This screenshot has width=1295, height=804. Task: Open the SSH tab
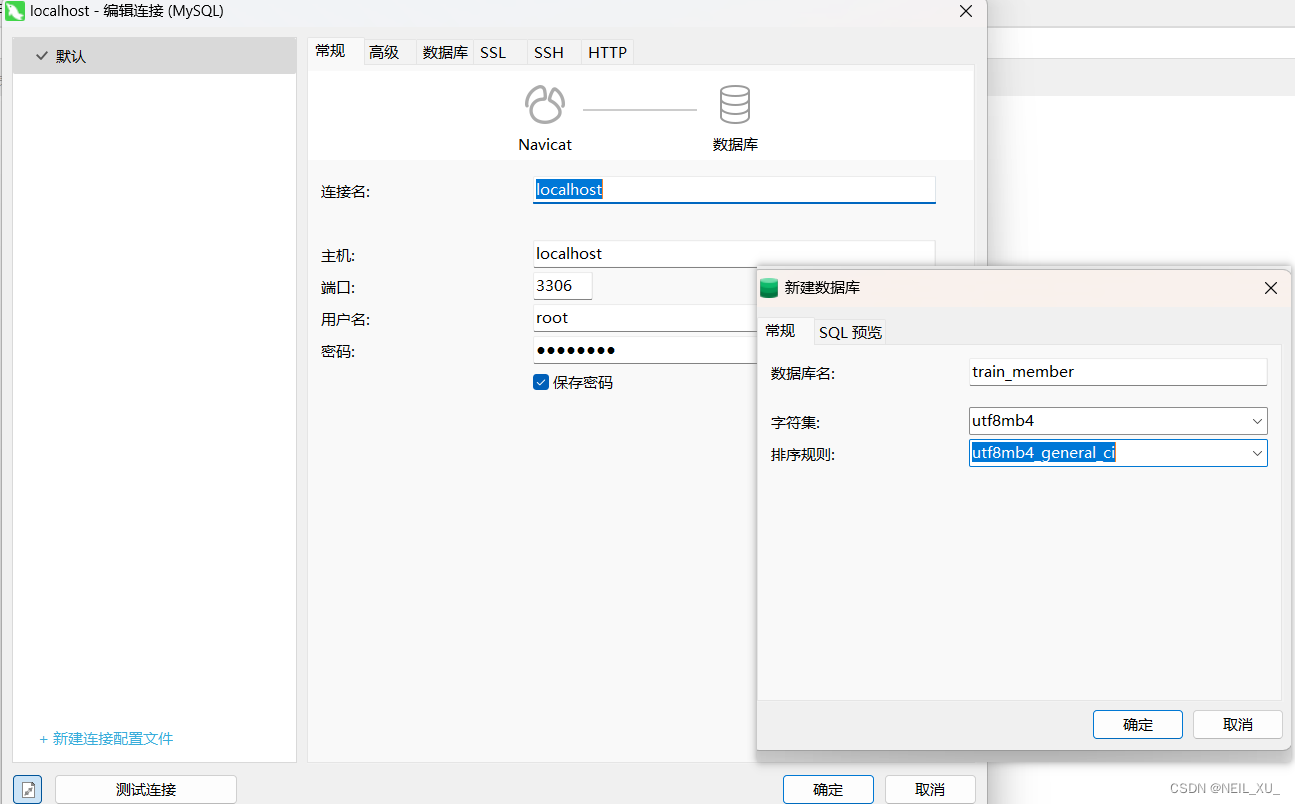[548, 52]
